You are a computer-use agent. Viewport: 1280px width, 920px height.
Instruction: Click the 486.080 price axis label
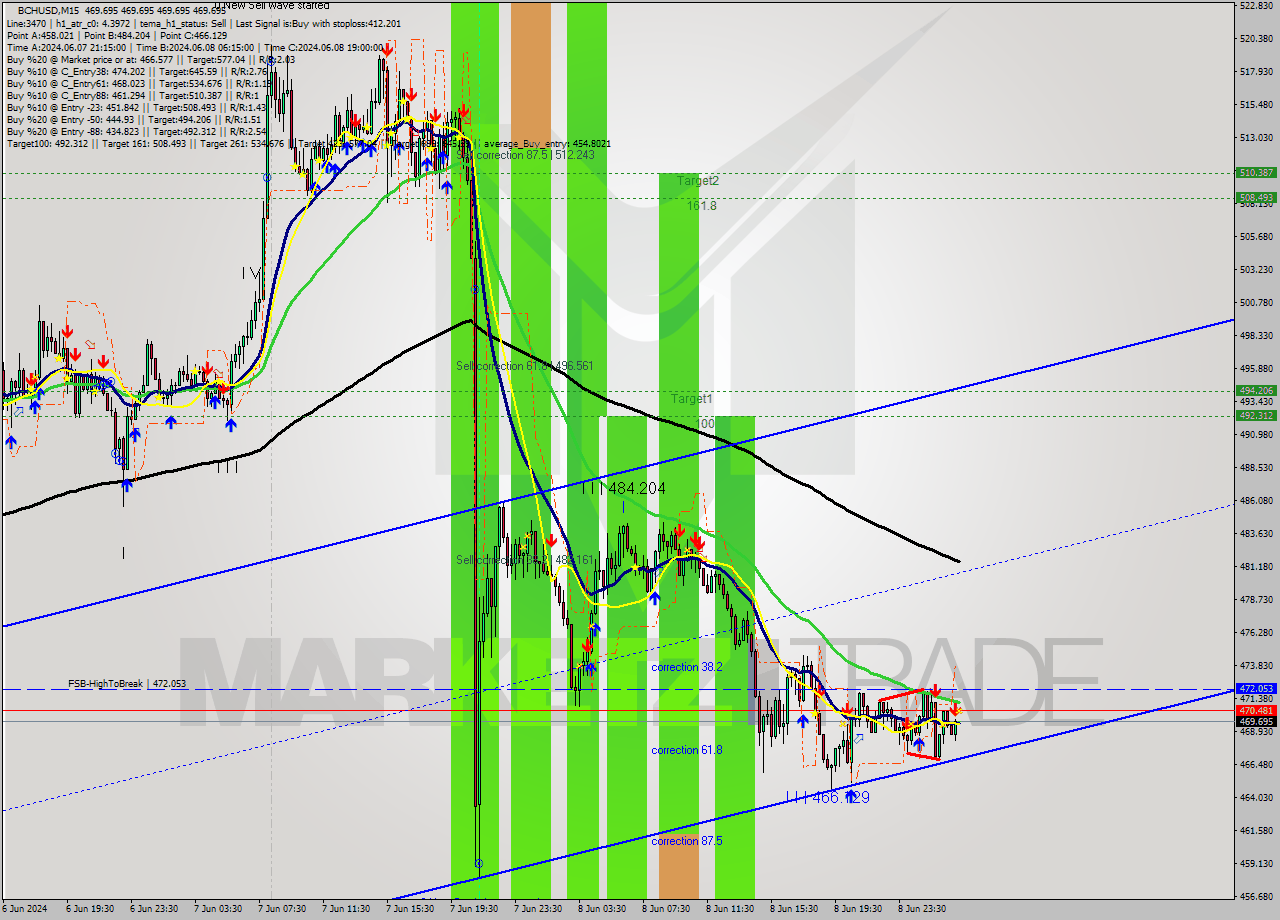coord(1256,501)
